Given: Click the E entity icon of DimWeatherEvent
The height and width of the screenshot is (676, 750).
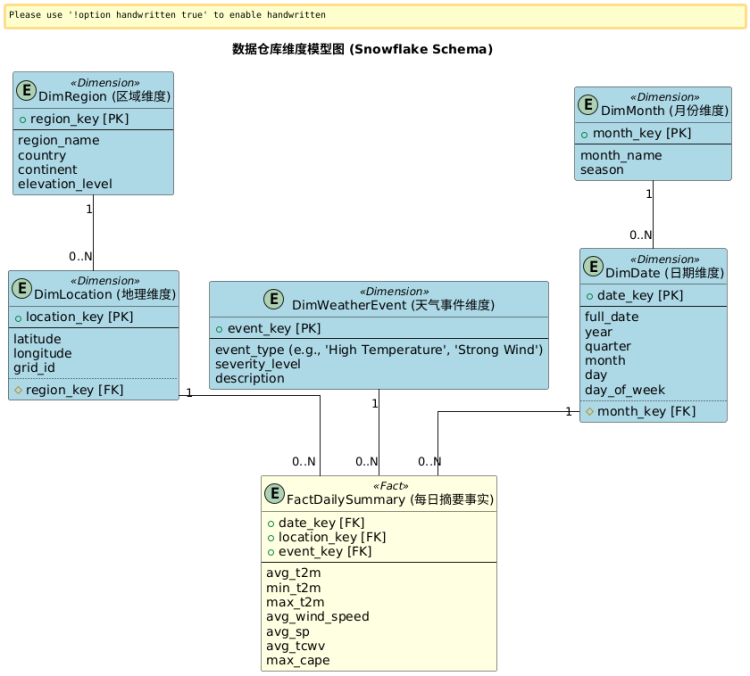Looking at the screenshot, I should [274, 299].
